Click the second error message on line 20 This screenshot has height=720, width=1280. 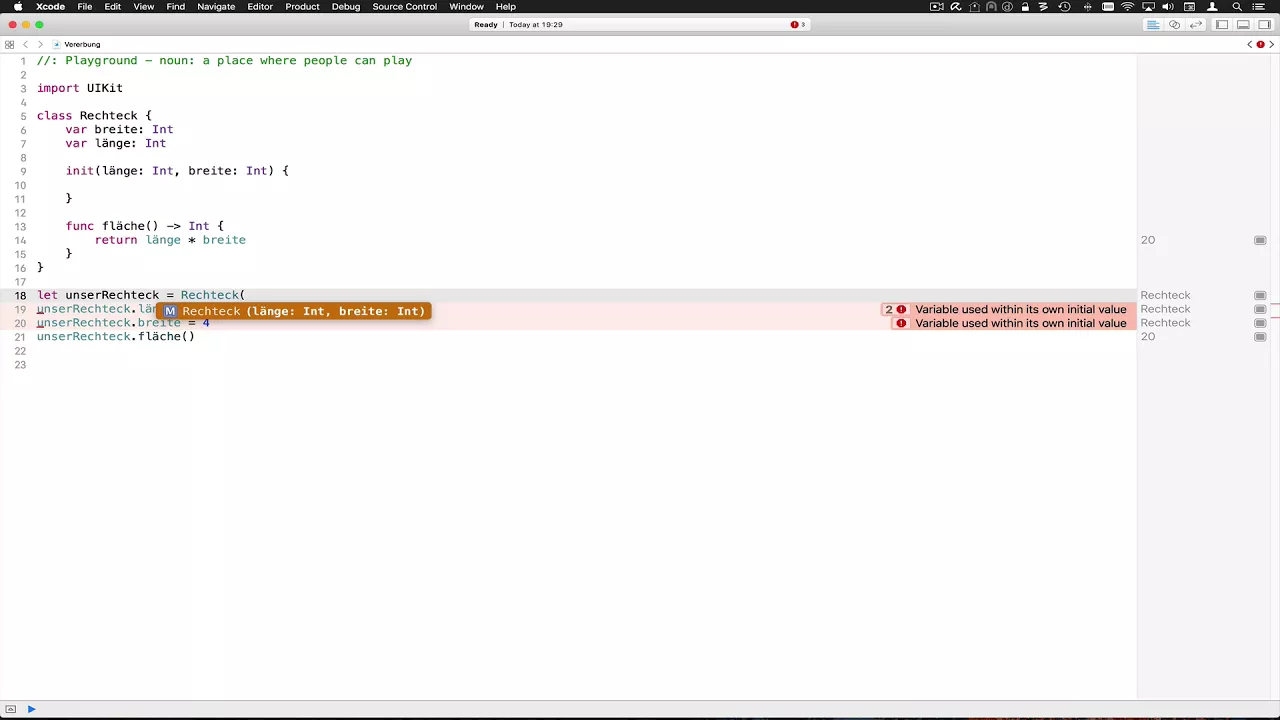coord(1020,323)
